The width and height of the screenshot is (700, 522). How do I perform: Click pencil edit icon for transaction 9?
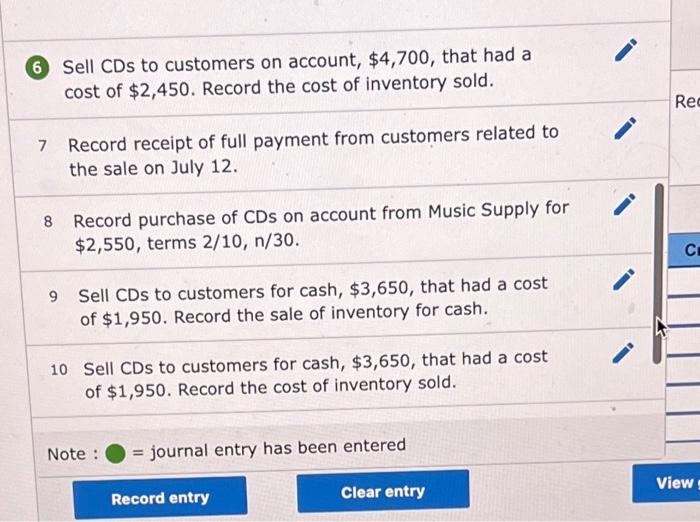(x=624, y=280)
